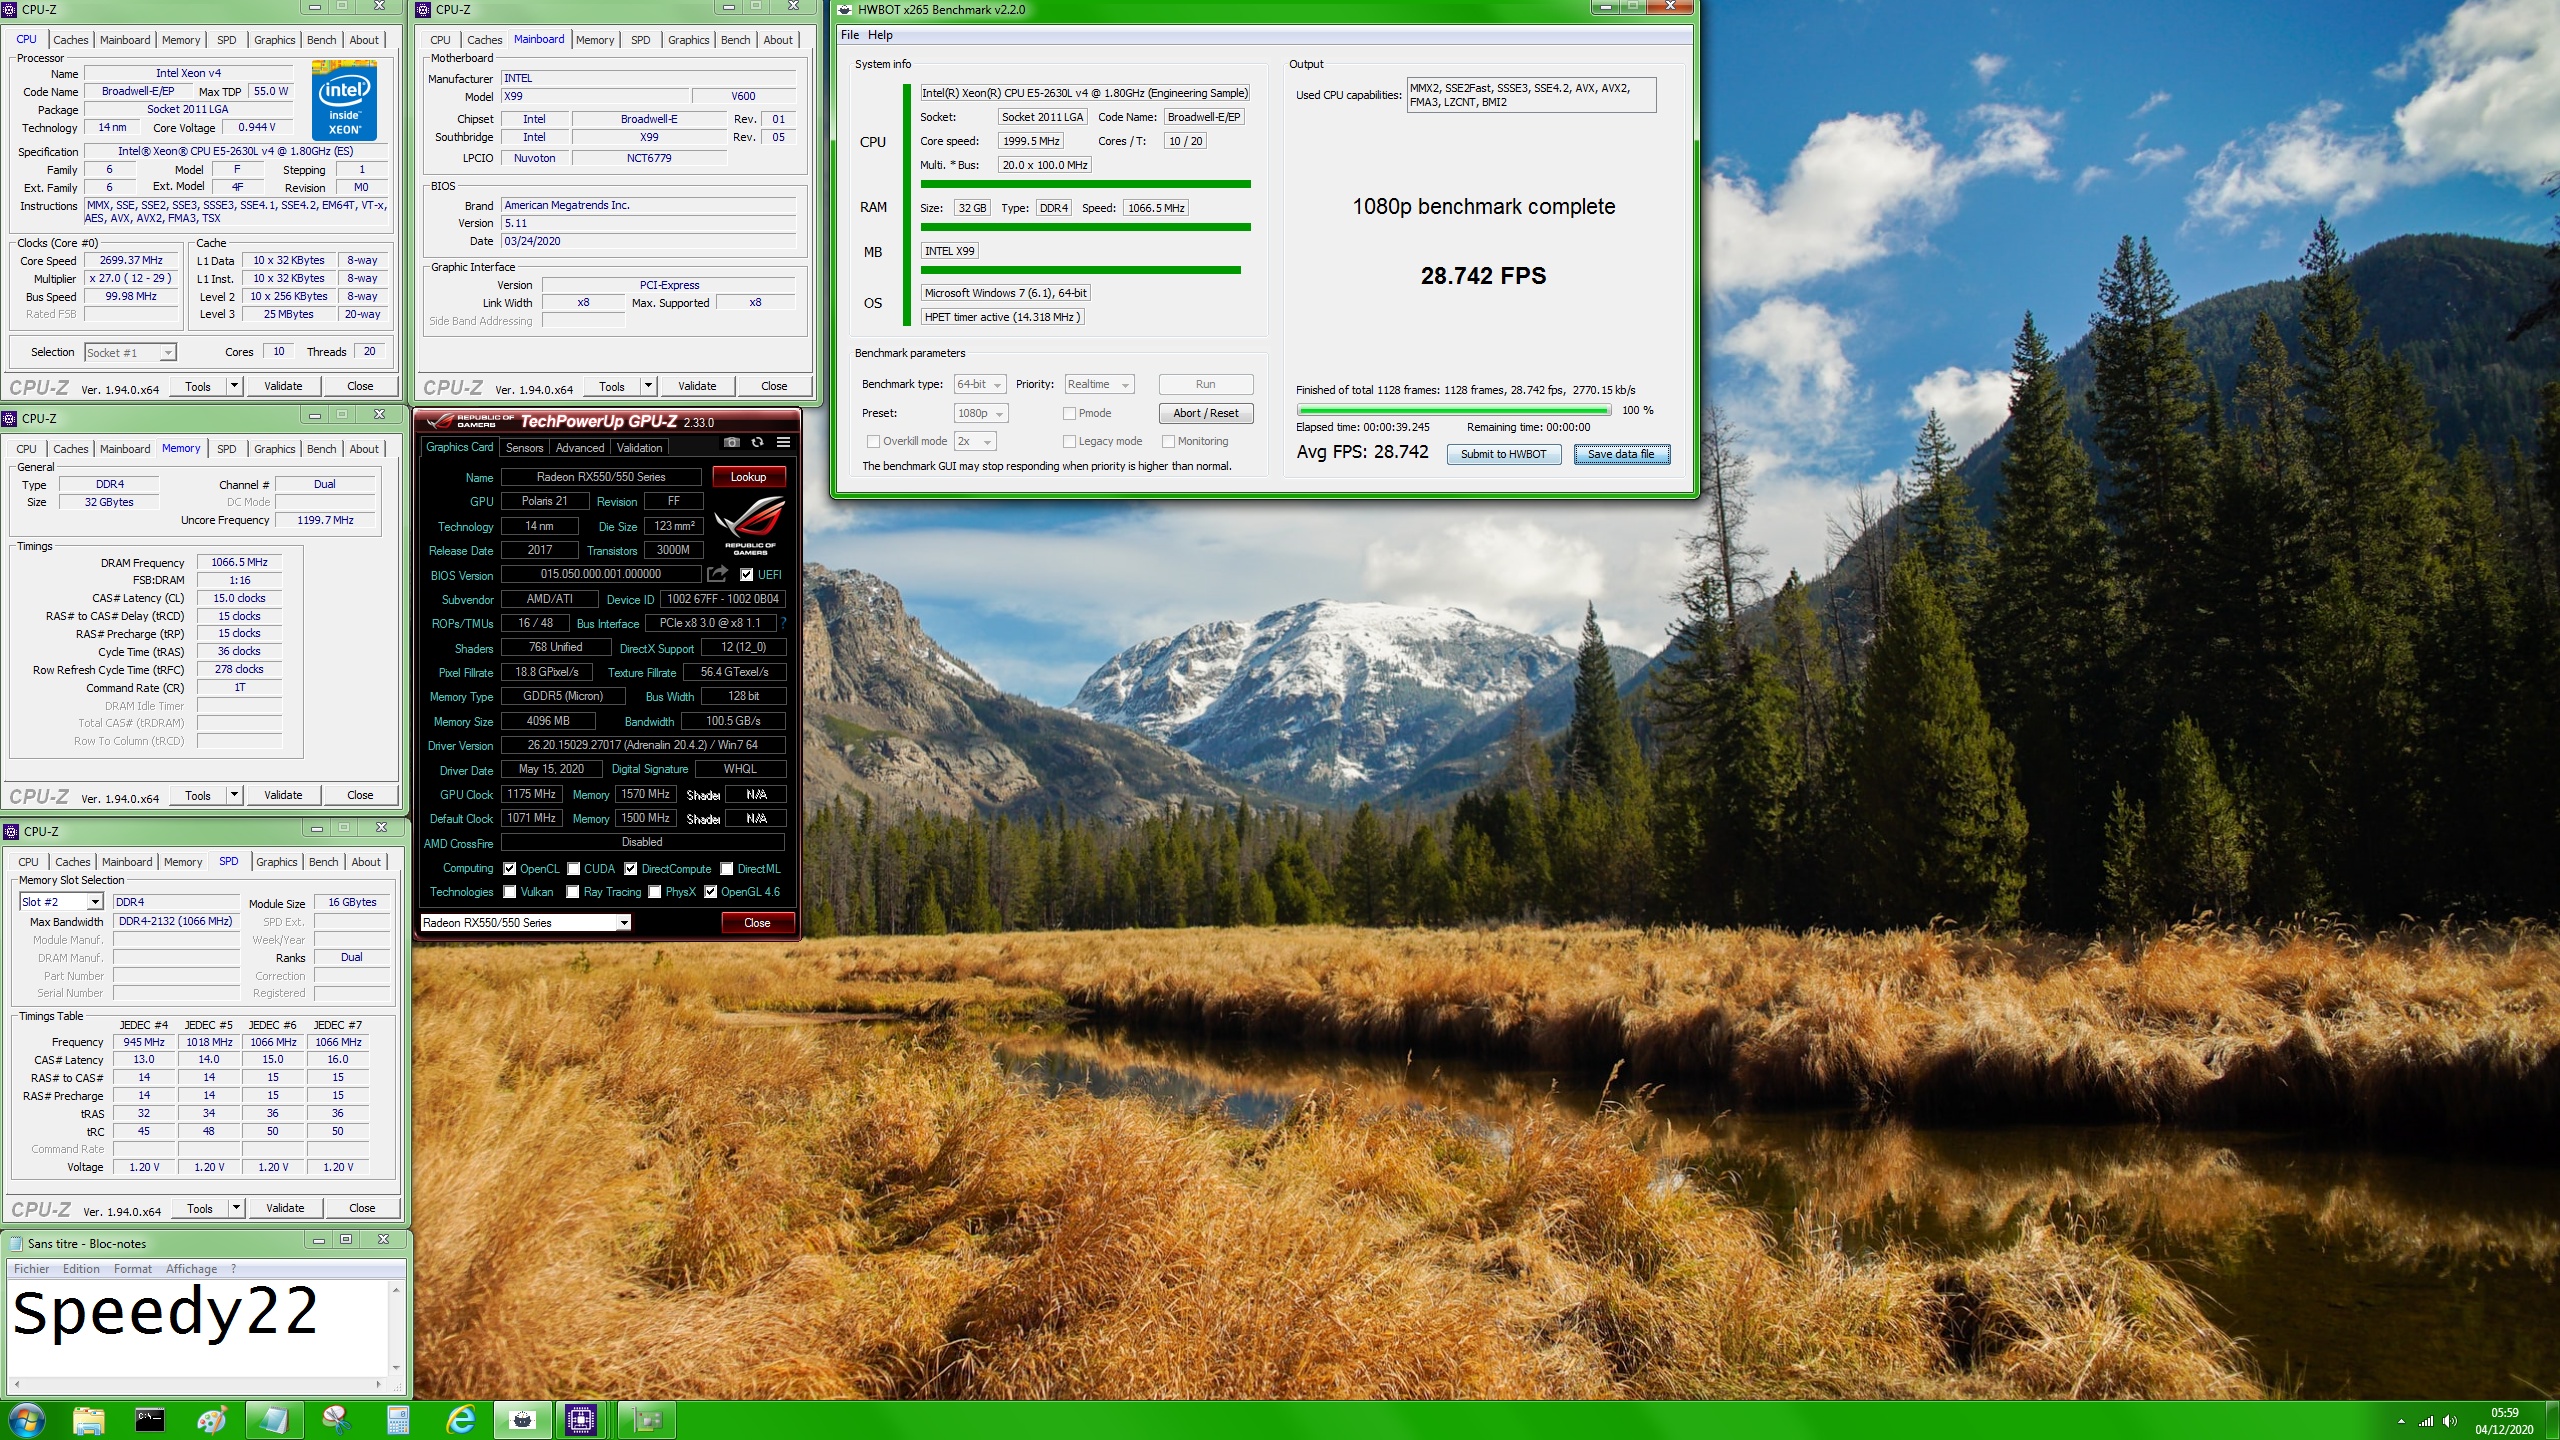Viewport: 2560px width, 1440px height.
Task: Toggle the PhysX checkbox
Action: pyautogui.click(x=655, y=892)
